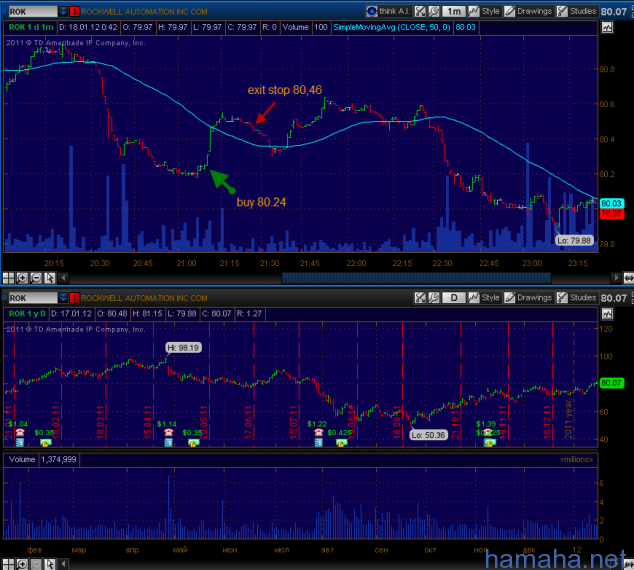Click the dividend icon under first $0.35

click(46, 443)
